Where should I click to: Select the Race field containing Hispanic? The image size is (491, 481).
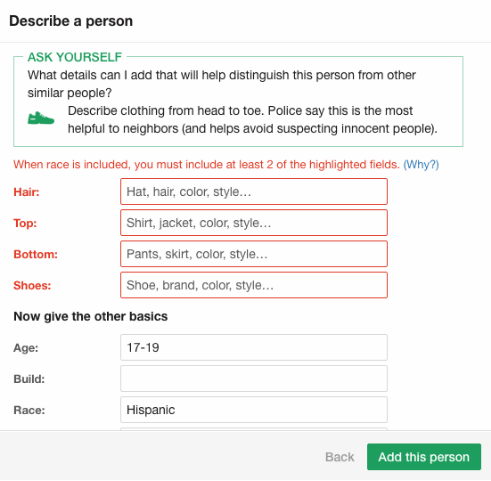[254, 410]
